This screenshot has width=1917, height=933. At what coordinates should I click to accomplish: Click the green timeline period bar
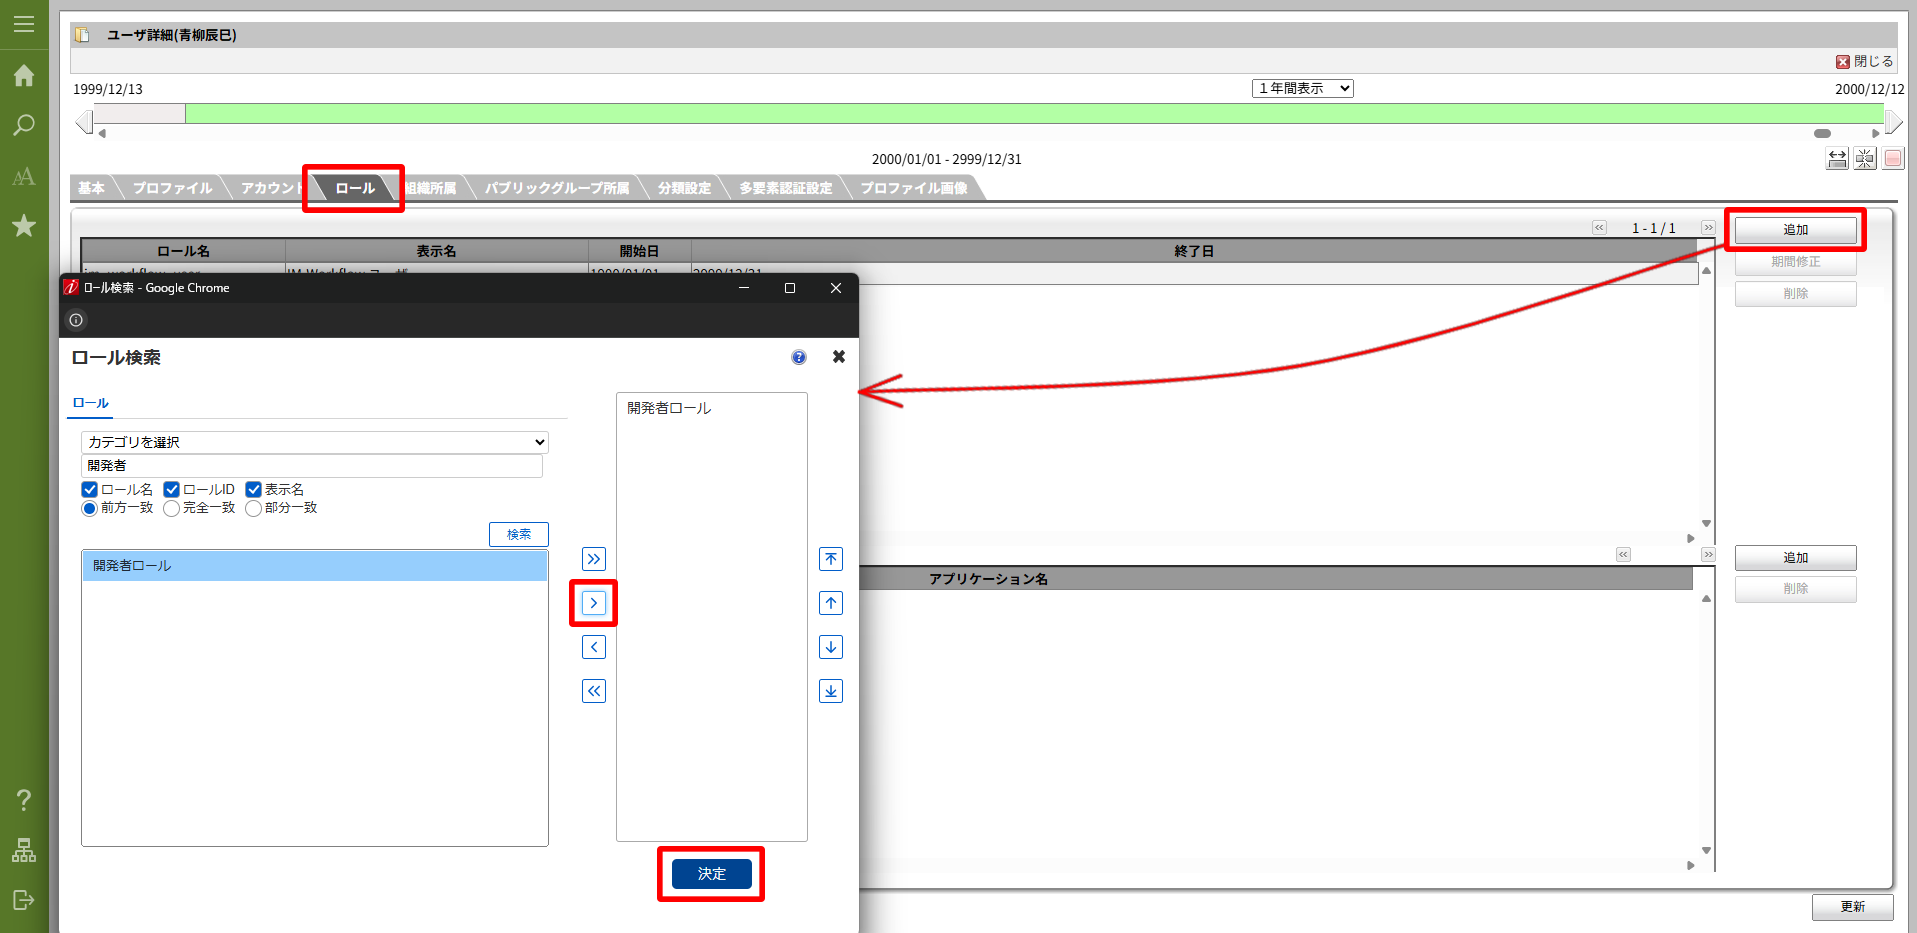[1000, 114]
